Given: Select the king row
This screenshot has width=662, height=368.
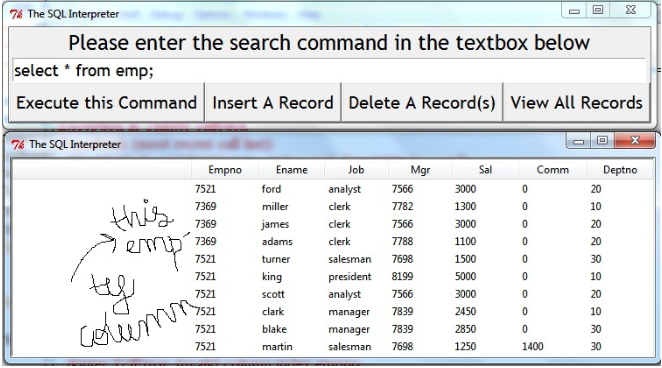Looking at the screenshot, I should pyautogui.click(x=333, y=276).
